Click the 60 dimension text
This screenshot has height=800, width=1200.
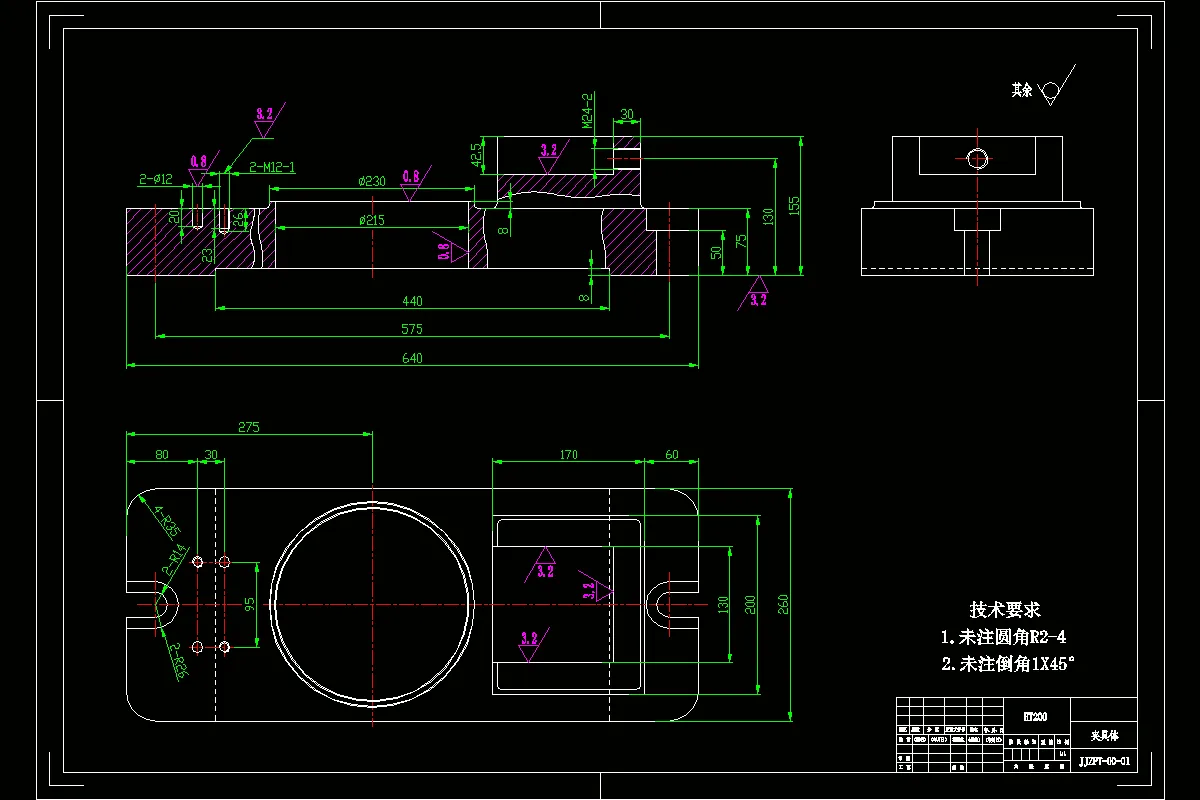(x=671, y=455)
